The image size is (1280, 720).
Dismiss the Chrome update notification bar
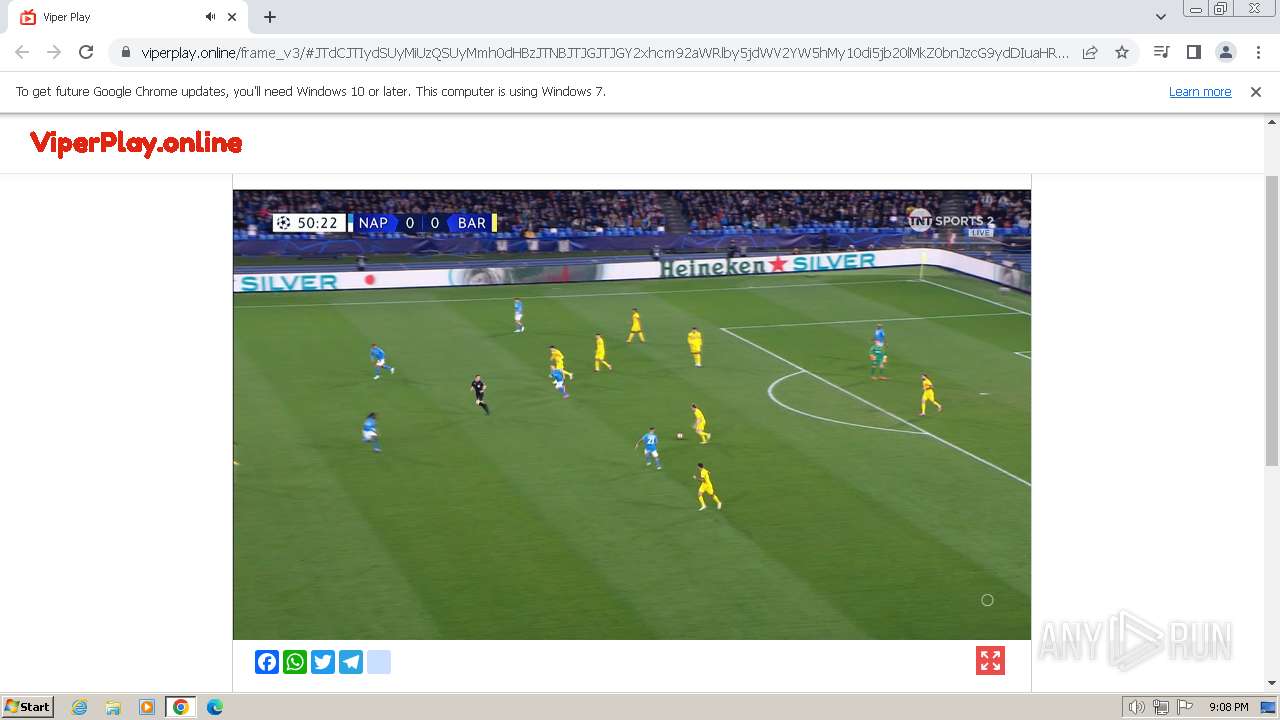(1256, 92)
